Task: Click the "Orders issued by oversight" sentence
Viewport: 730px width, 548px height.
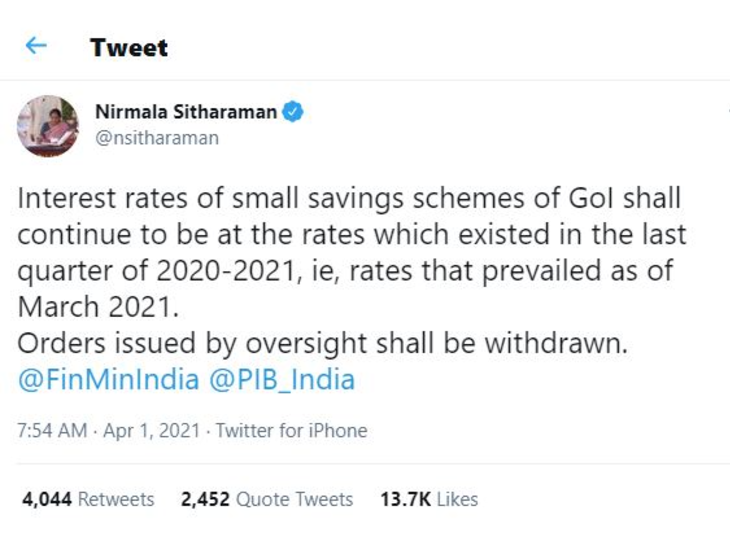Action: pos(320,345)
